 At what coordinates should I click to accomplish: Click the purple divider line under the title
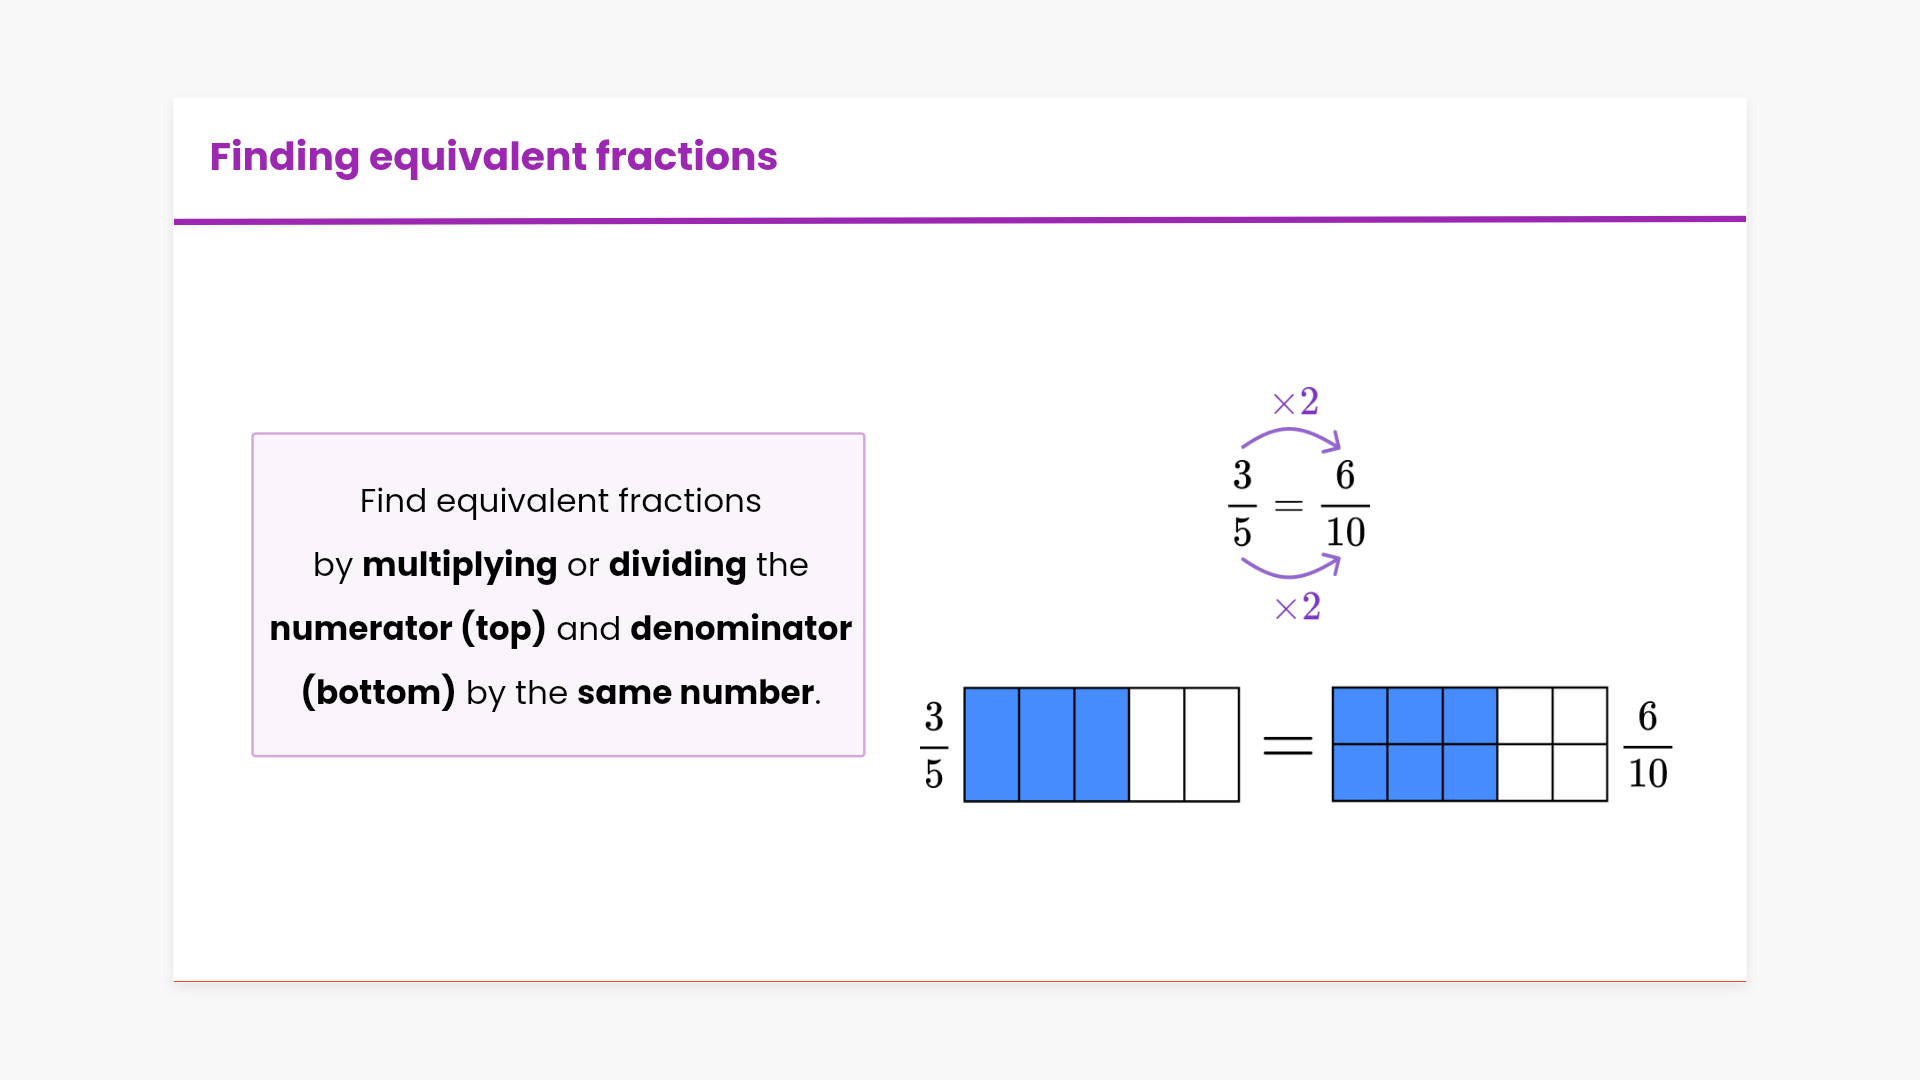tap(960, 220)
